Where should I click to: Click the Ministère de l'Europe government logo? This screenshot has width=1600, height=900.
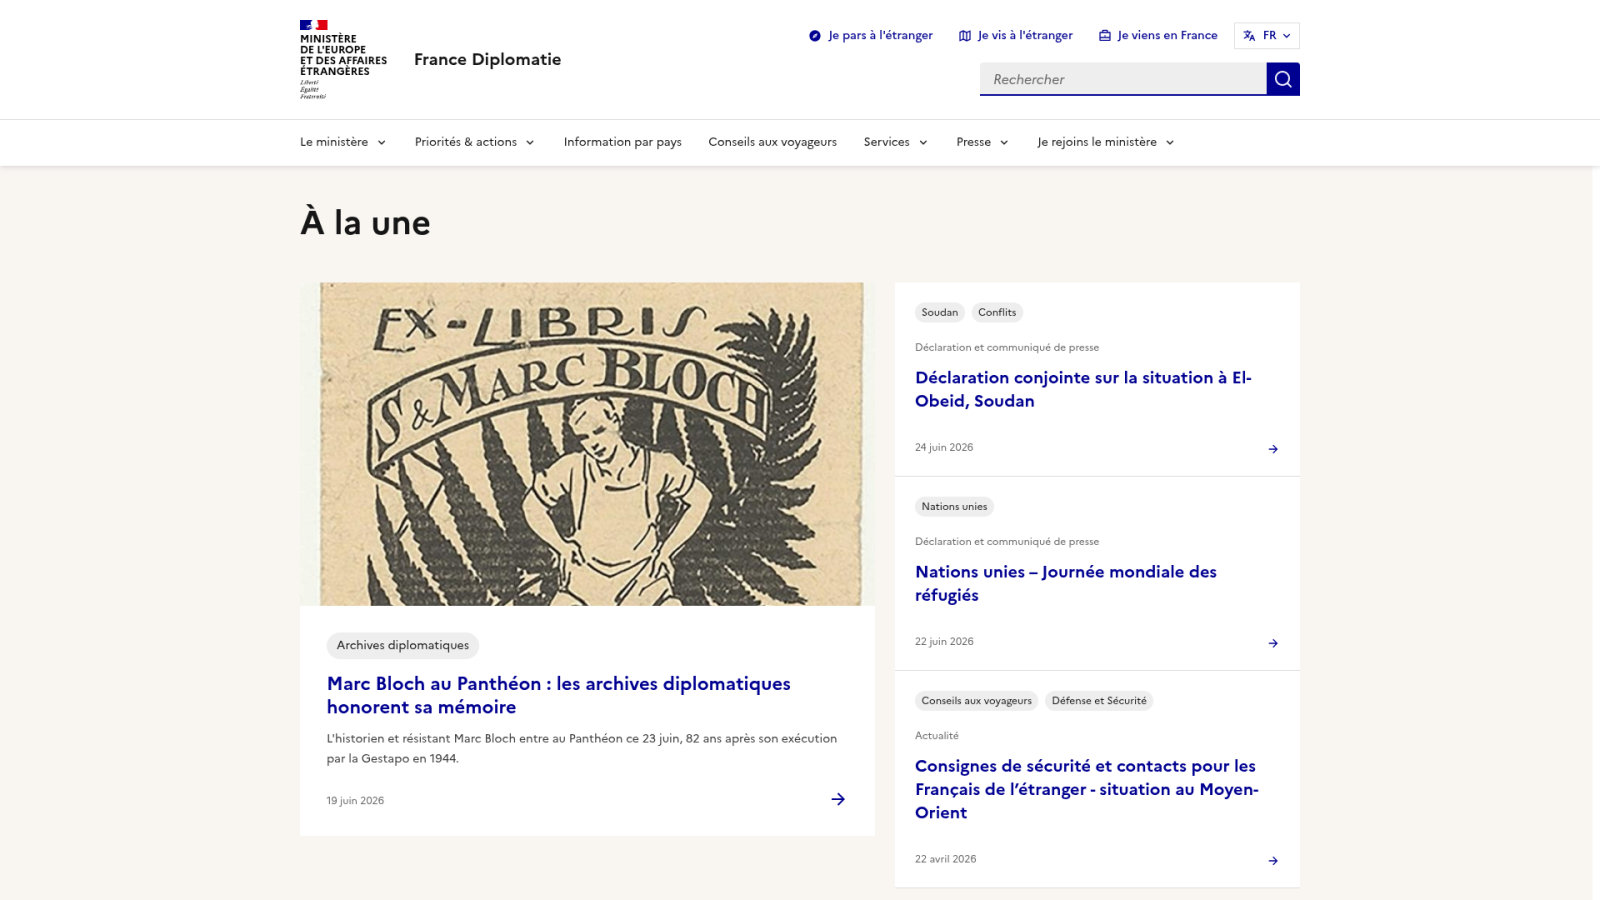[x=343, y=59]
